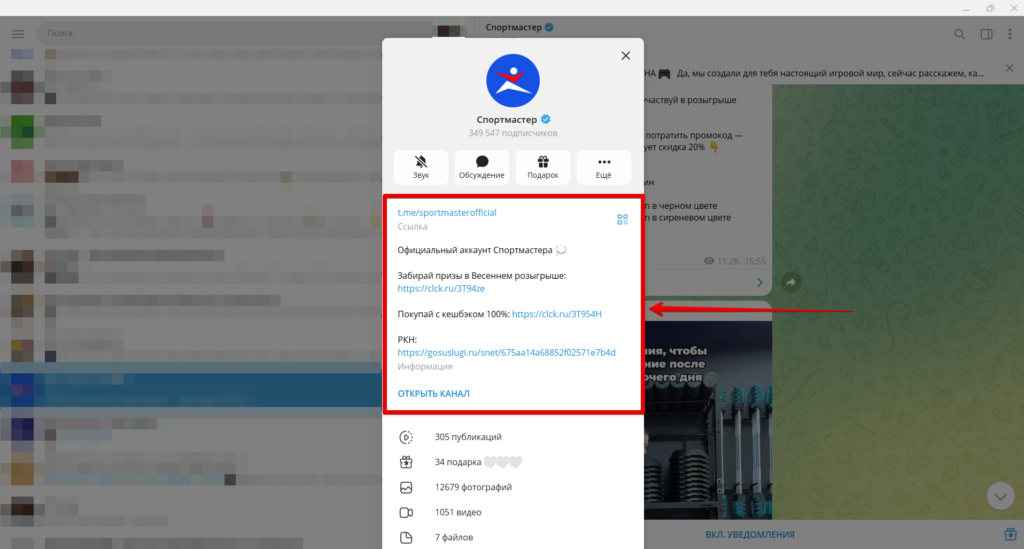The width and height of the screenshot is (1024, 549).
Task: Open the chat three-dots menu
Action: [1010, 34]
